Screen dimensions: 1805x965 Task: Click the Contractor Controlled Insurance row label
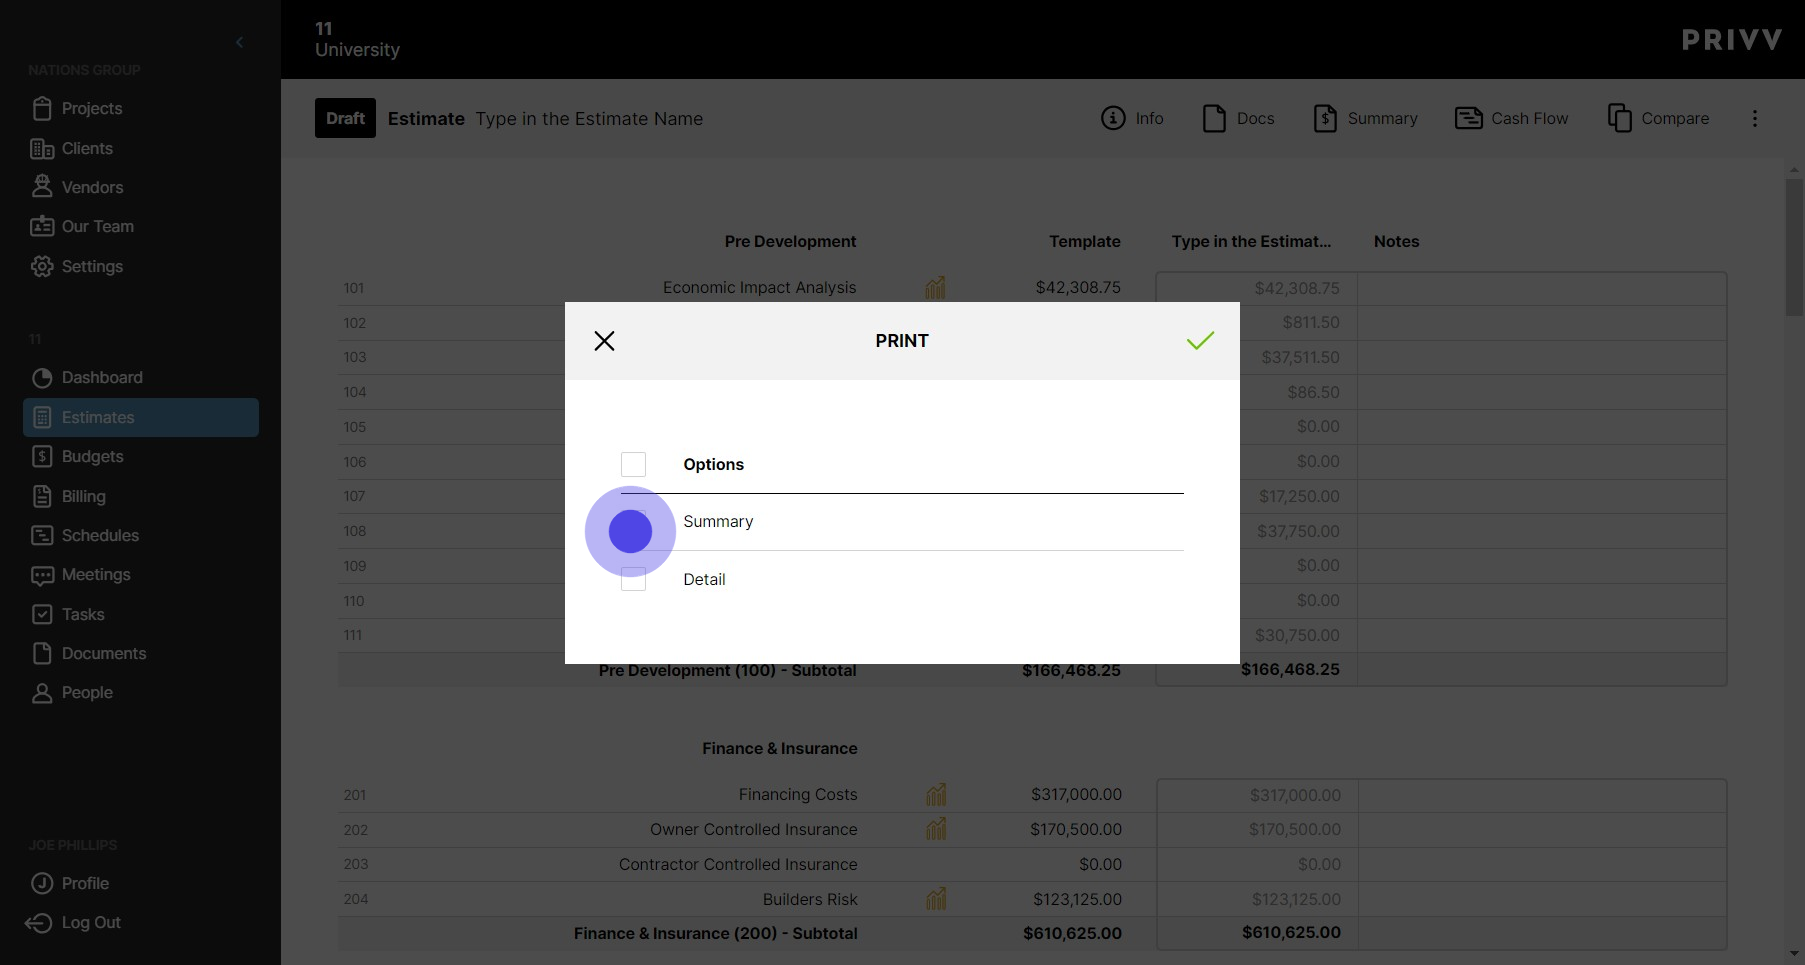tap(738, 864)
